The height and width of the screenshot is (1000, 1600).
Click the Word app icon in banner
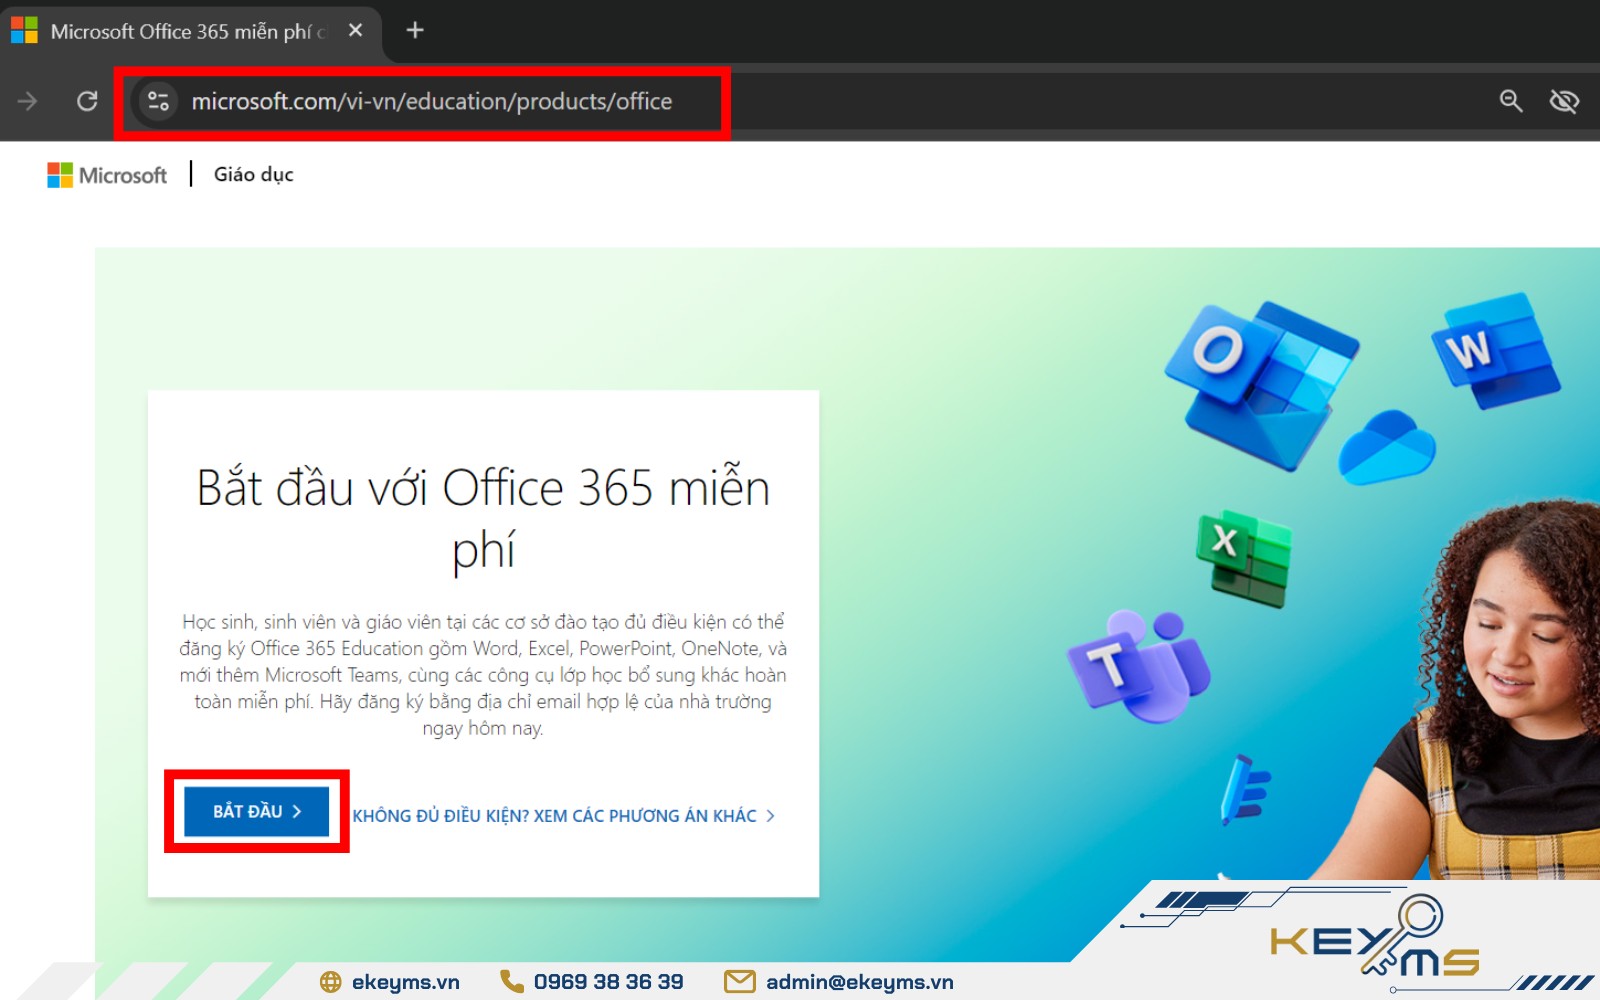(x=1496, y=351)
